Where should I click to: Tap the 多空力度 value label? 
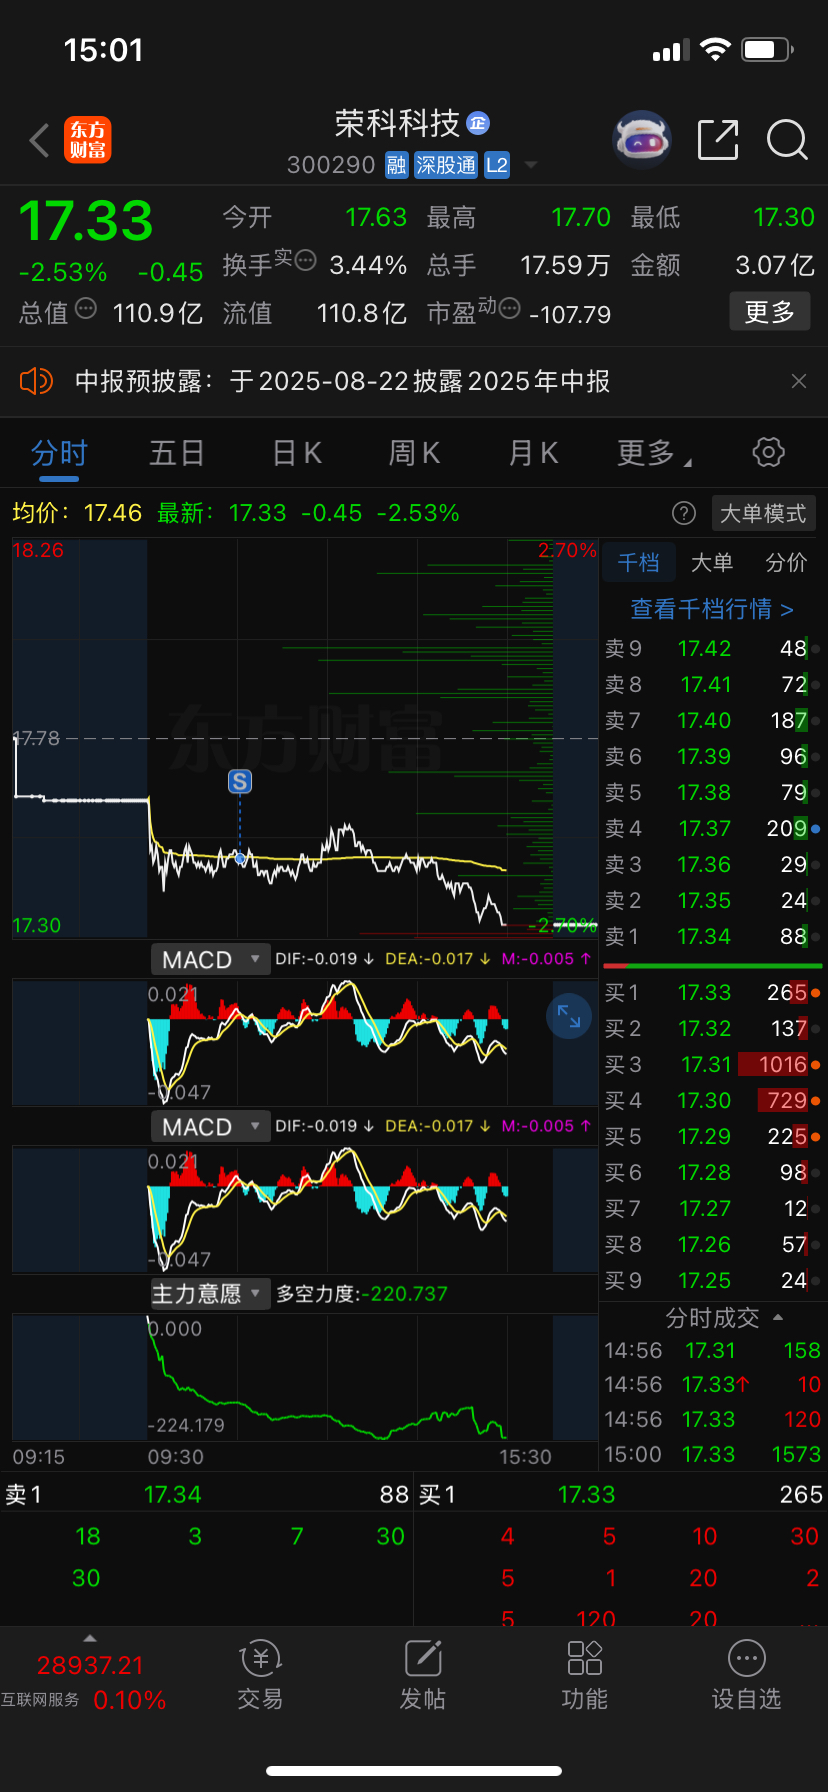click(x=362, y=1294)
